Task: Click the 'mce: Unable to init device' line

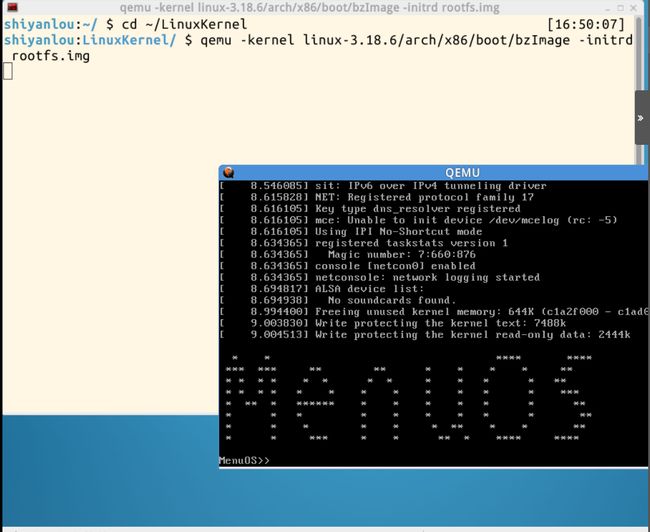Action: tap(418, 220)
